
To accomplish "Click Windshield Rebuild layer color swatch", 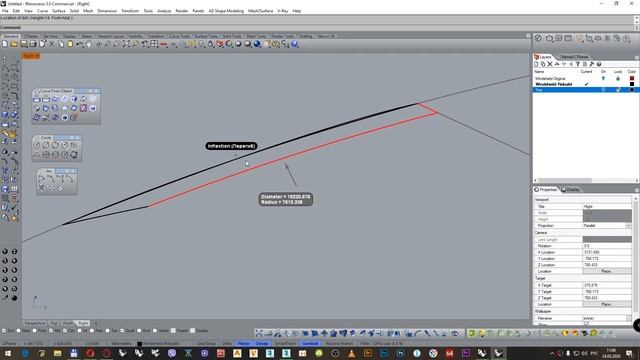I will [x=632, y=84].
